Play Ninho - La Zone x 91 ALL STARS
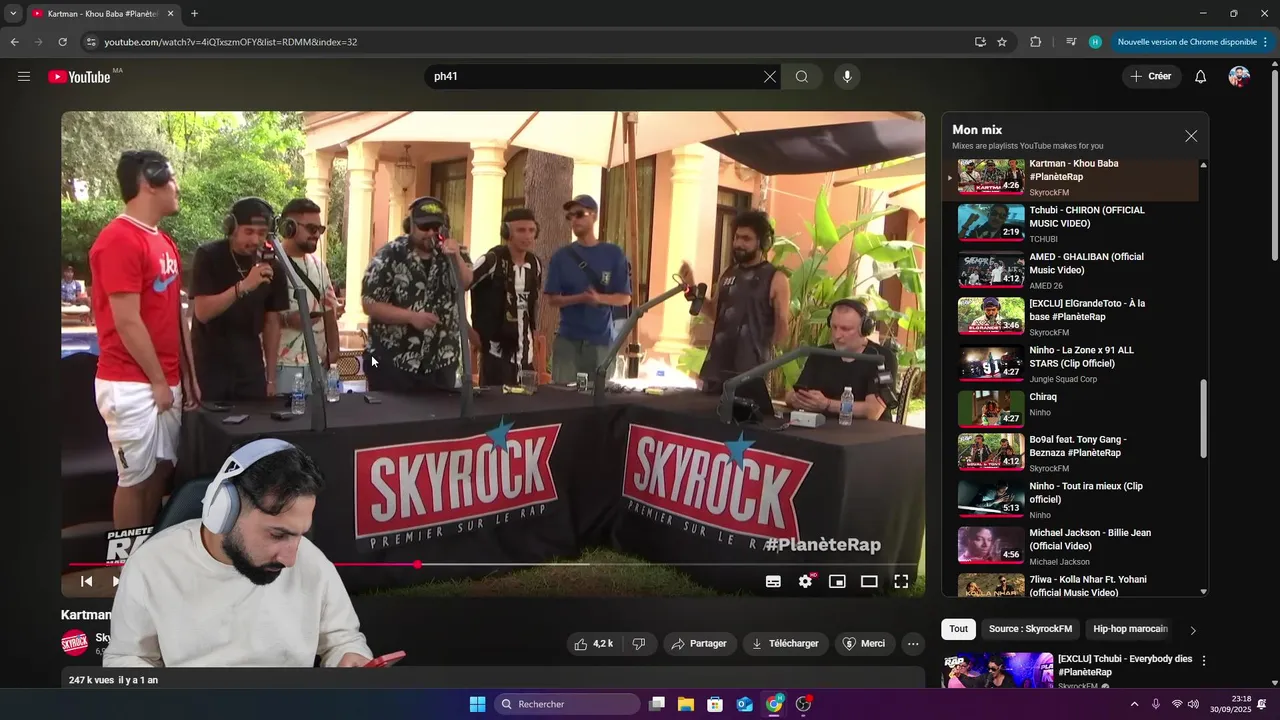 [1070, 364]
